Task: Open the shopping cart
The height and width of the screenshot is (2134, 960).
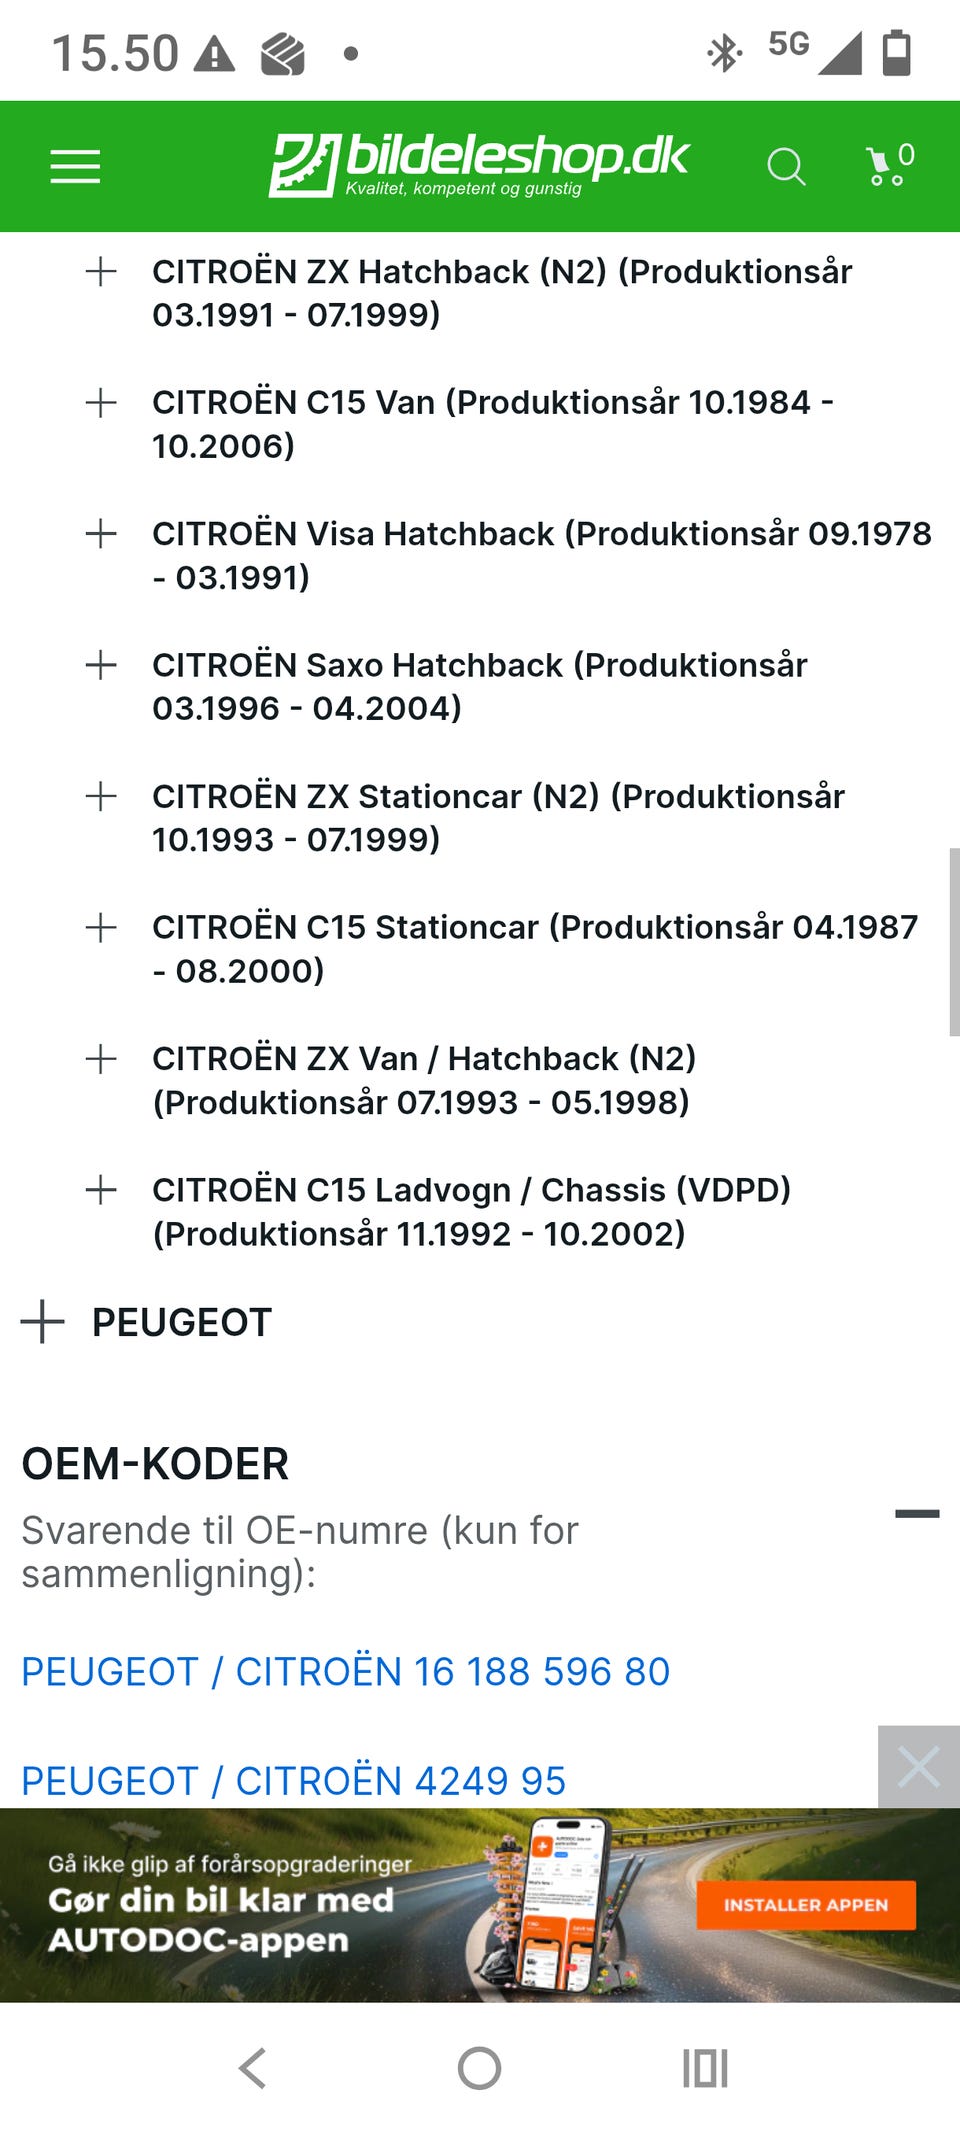Action: (889, 166)
